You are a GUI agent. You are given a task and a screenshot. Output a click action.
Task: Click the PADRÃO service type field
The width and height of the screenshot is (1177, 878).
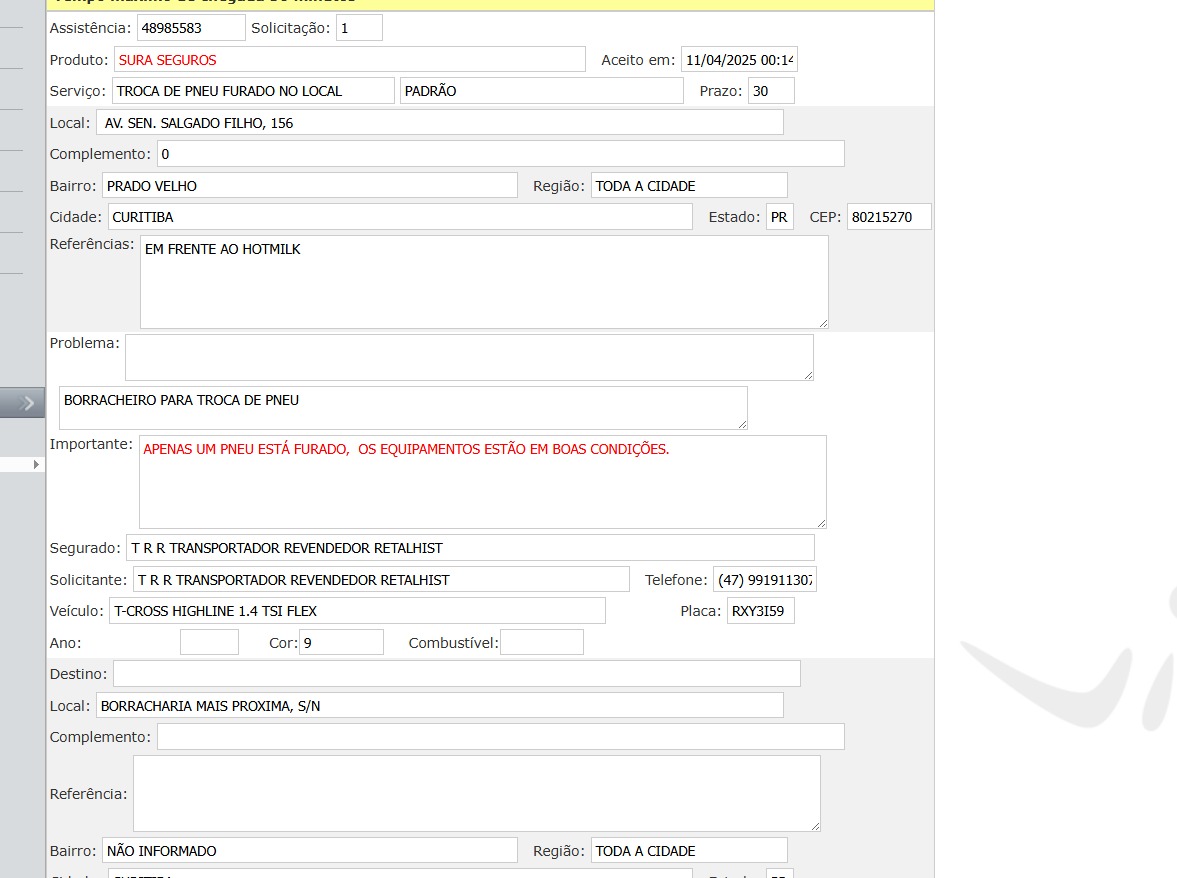pos(542,91)
